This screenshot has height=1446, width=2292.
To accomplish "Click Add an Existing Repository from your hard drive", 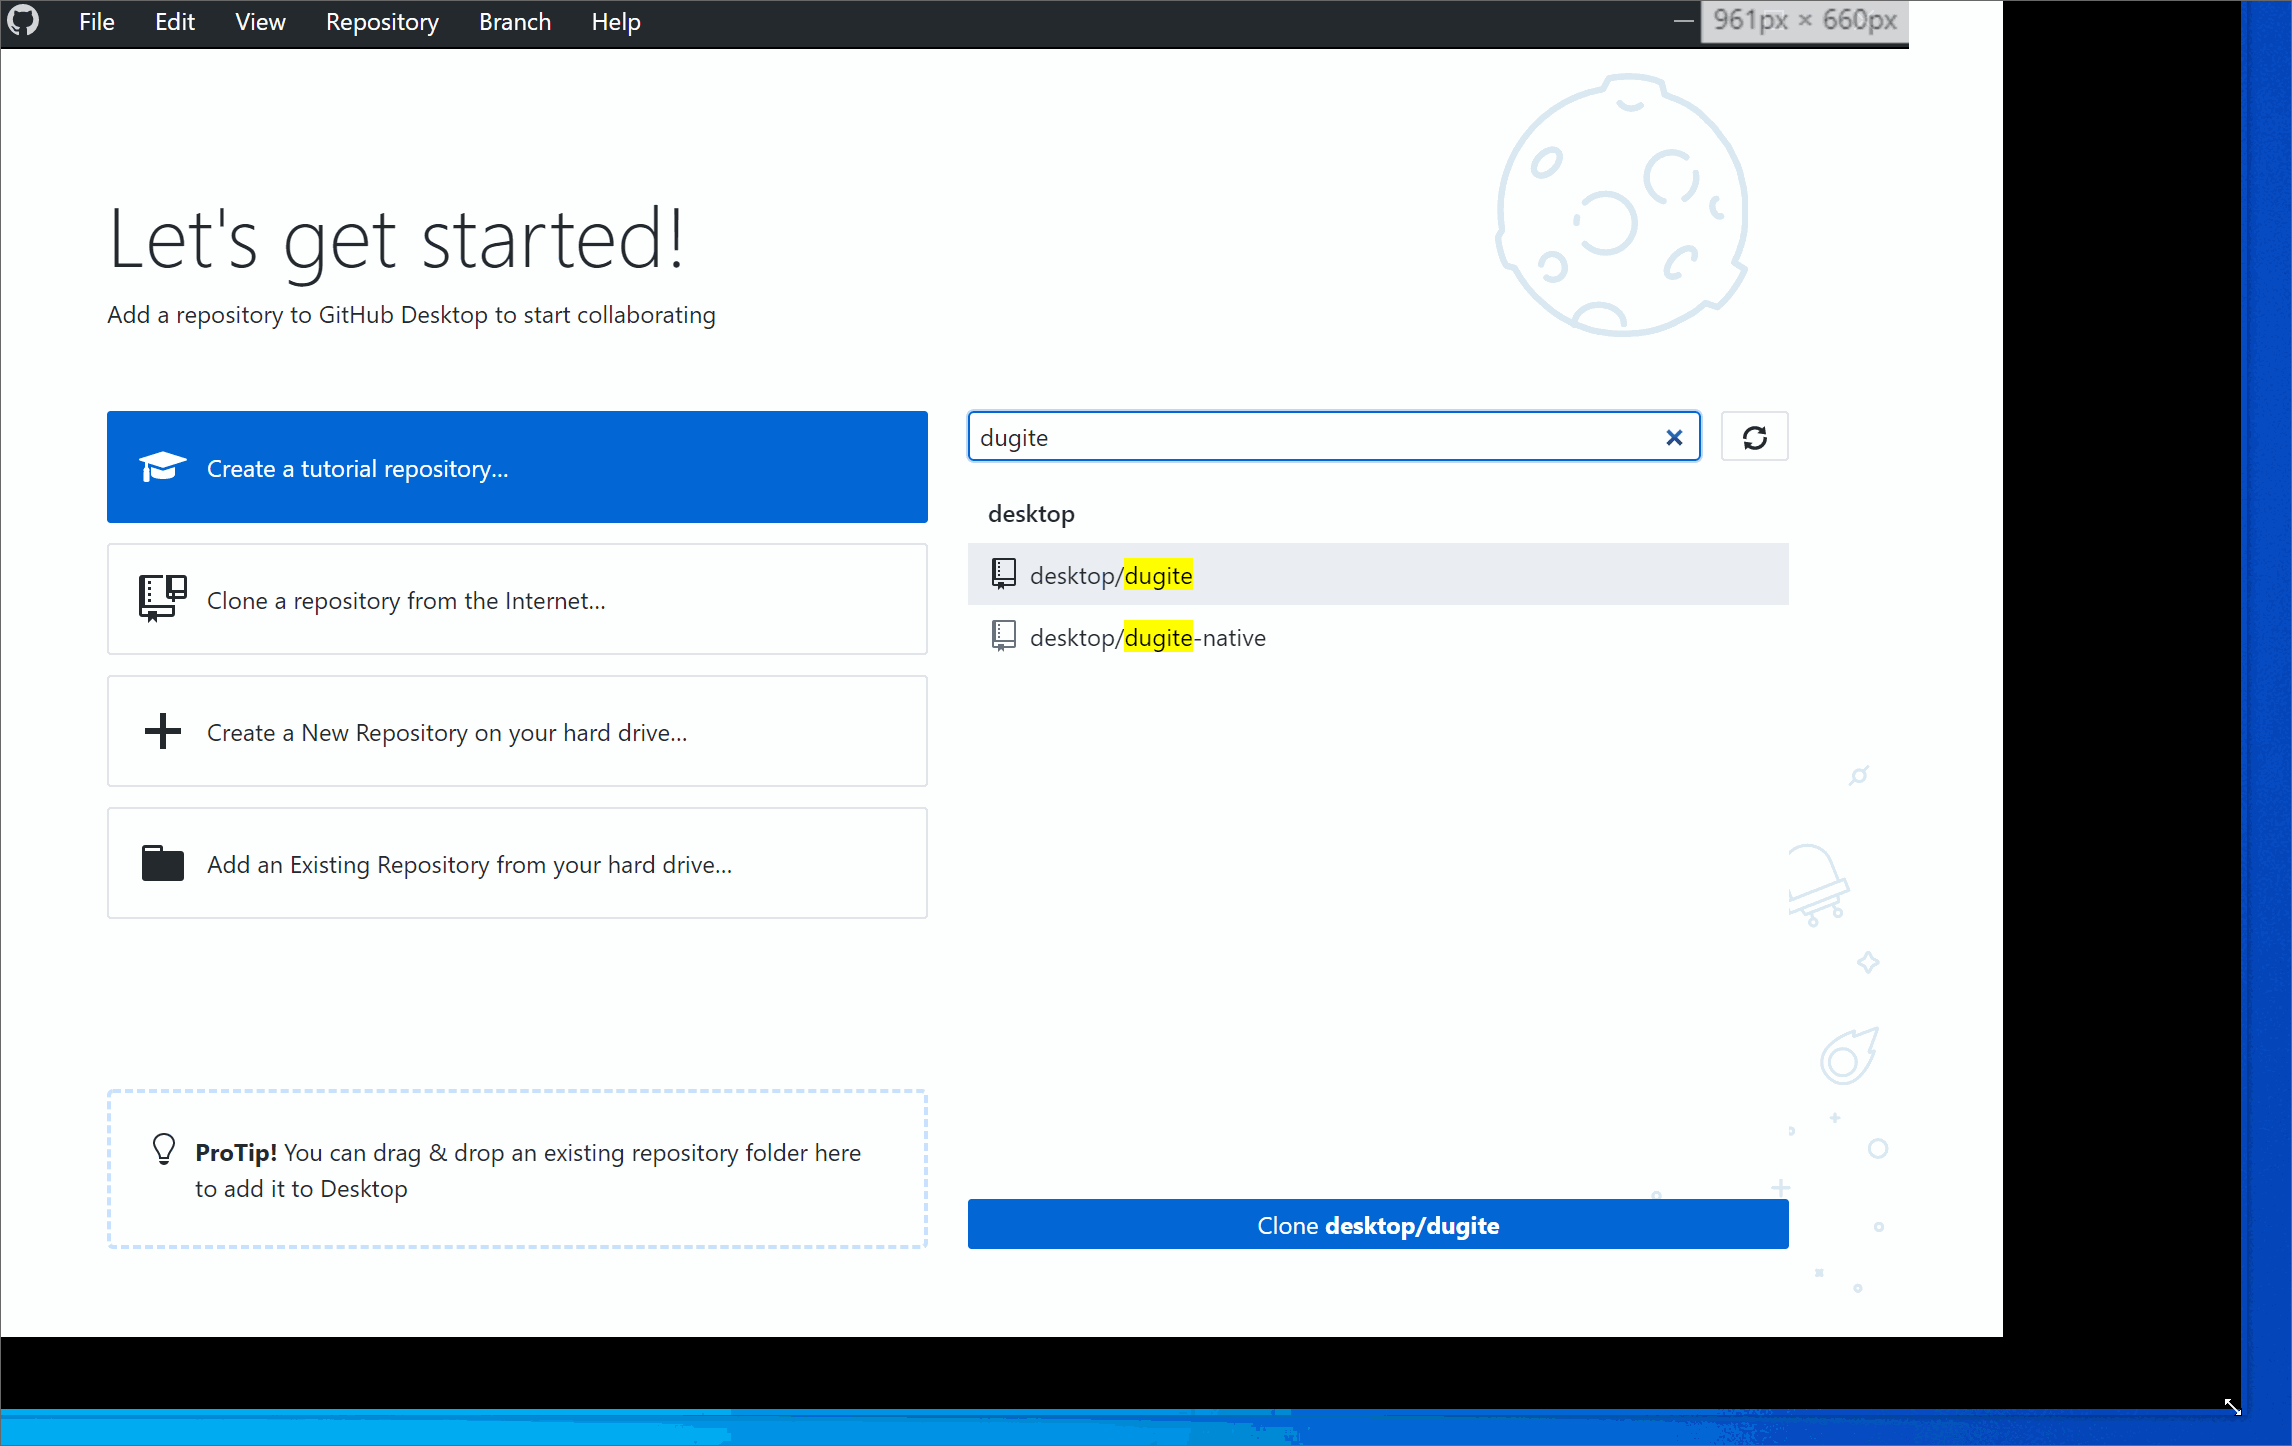I will click(x=516, y=862).
